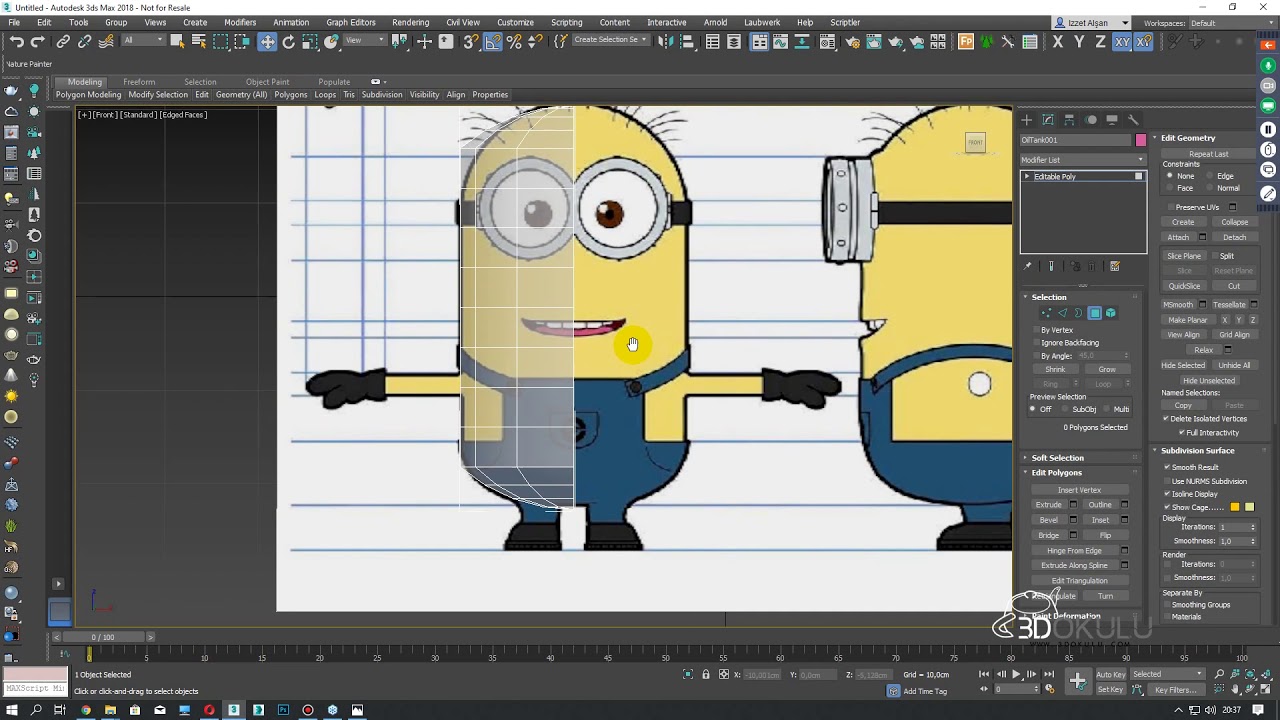This screenshot has height=720, width=1280.
Task: Switch to the Freeform ribbon tab
Action: 139,82
